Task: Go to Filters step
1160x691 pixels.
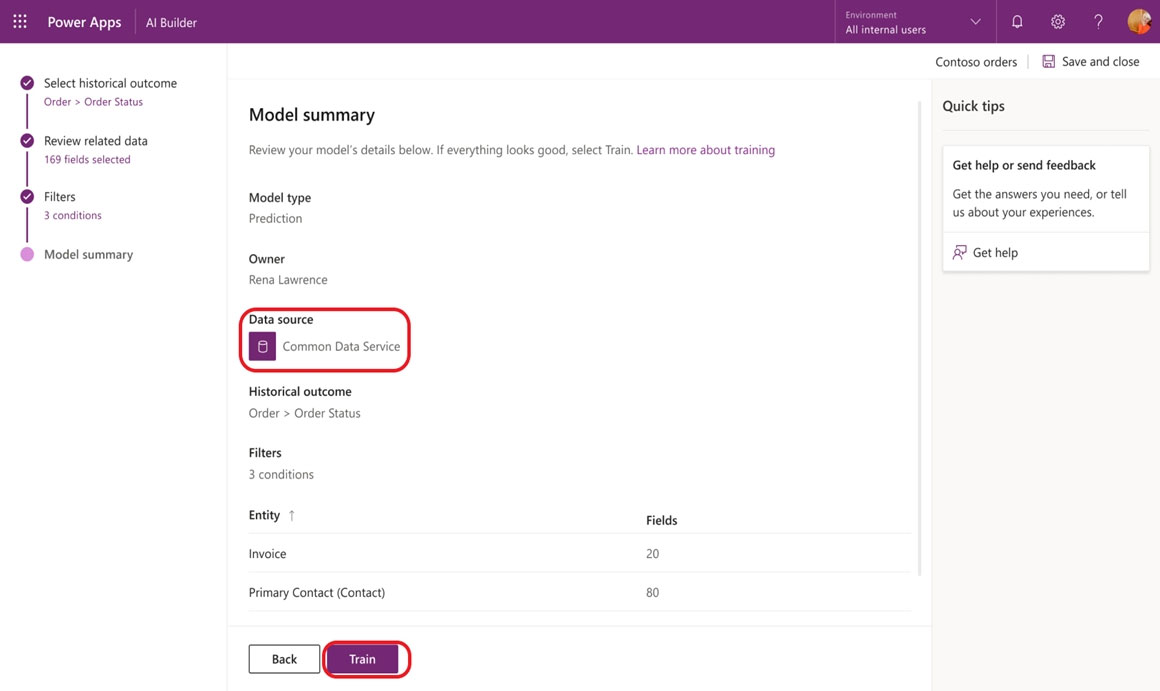Action: click(x=60, y=197)
